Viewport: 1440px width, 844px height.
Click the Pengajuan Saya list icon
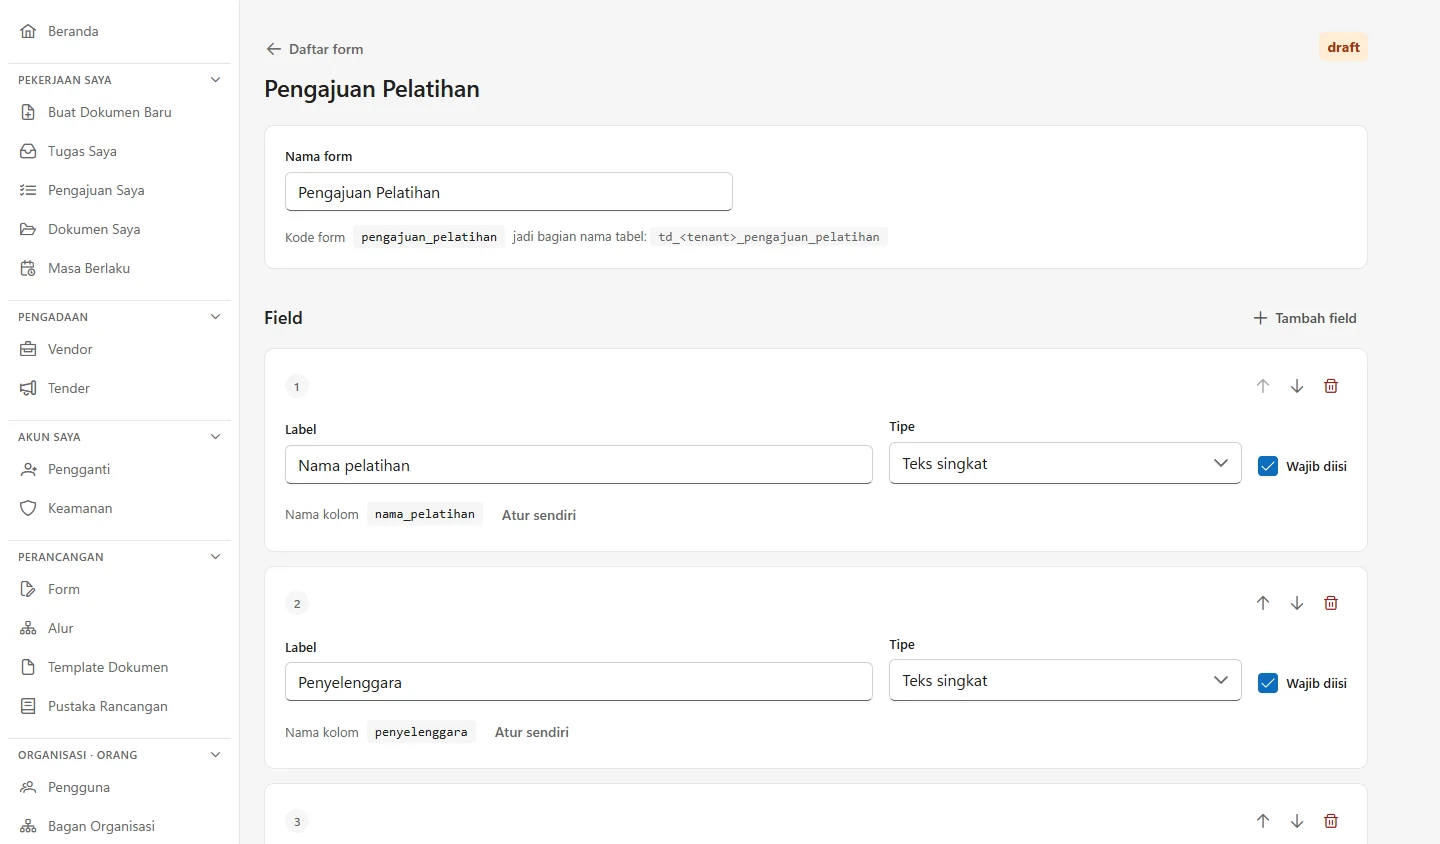coord(28,190)
